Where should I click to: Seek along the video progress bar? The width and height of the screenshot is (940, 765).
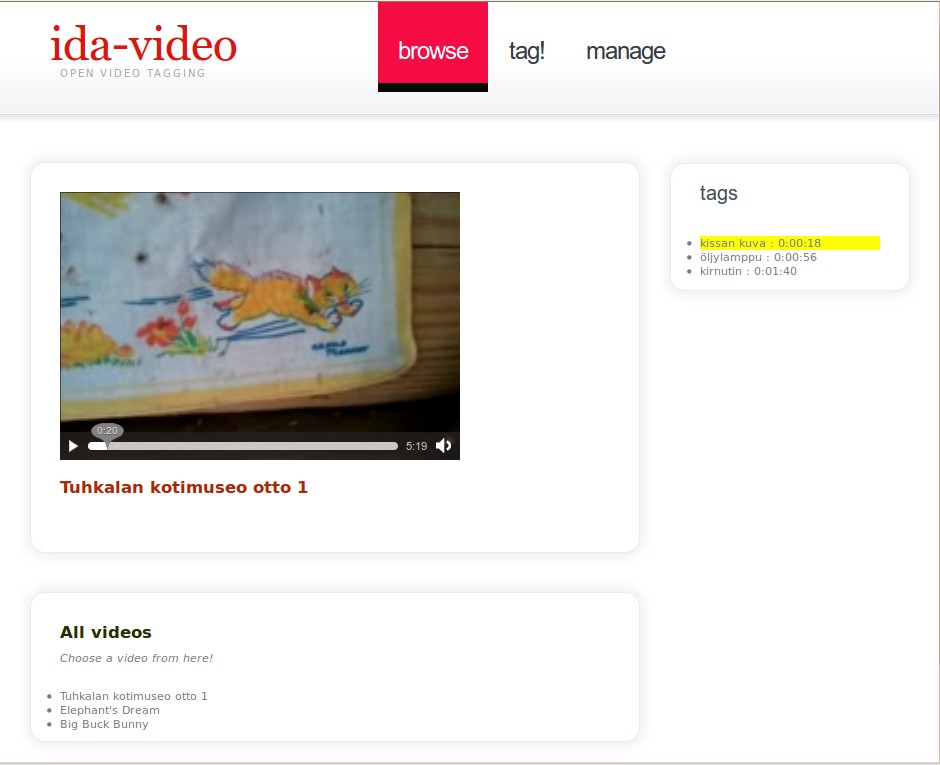[243, 446]
